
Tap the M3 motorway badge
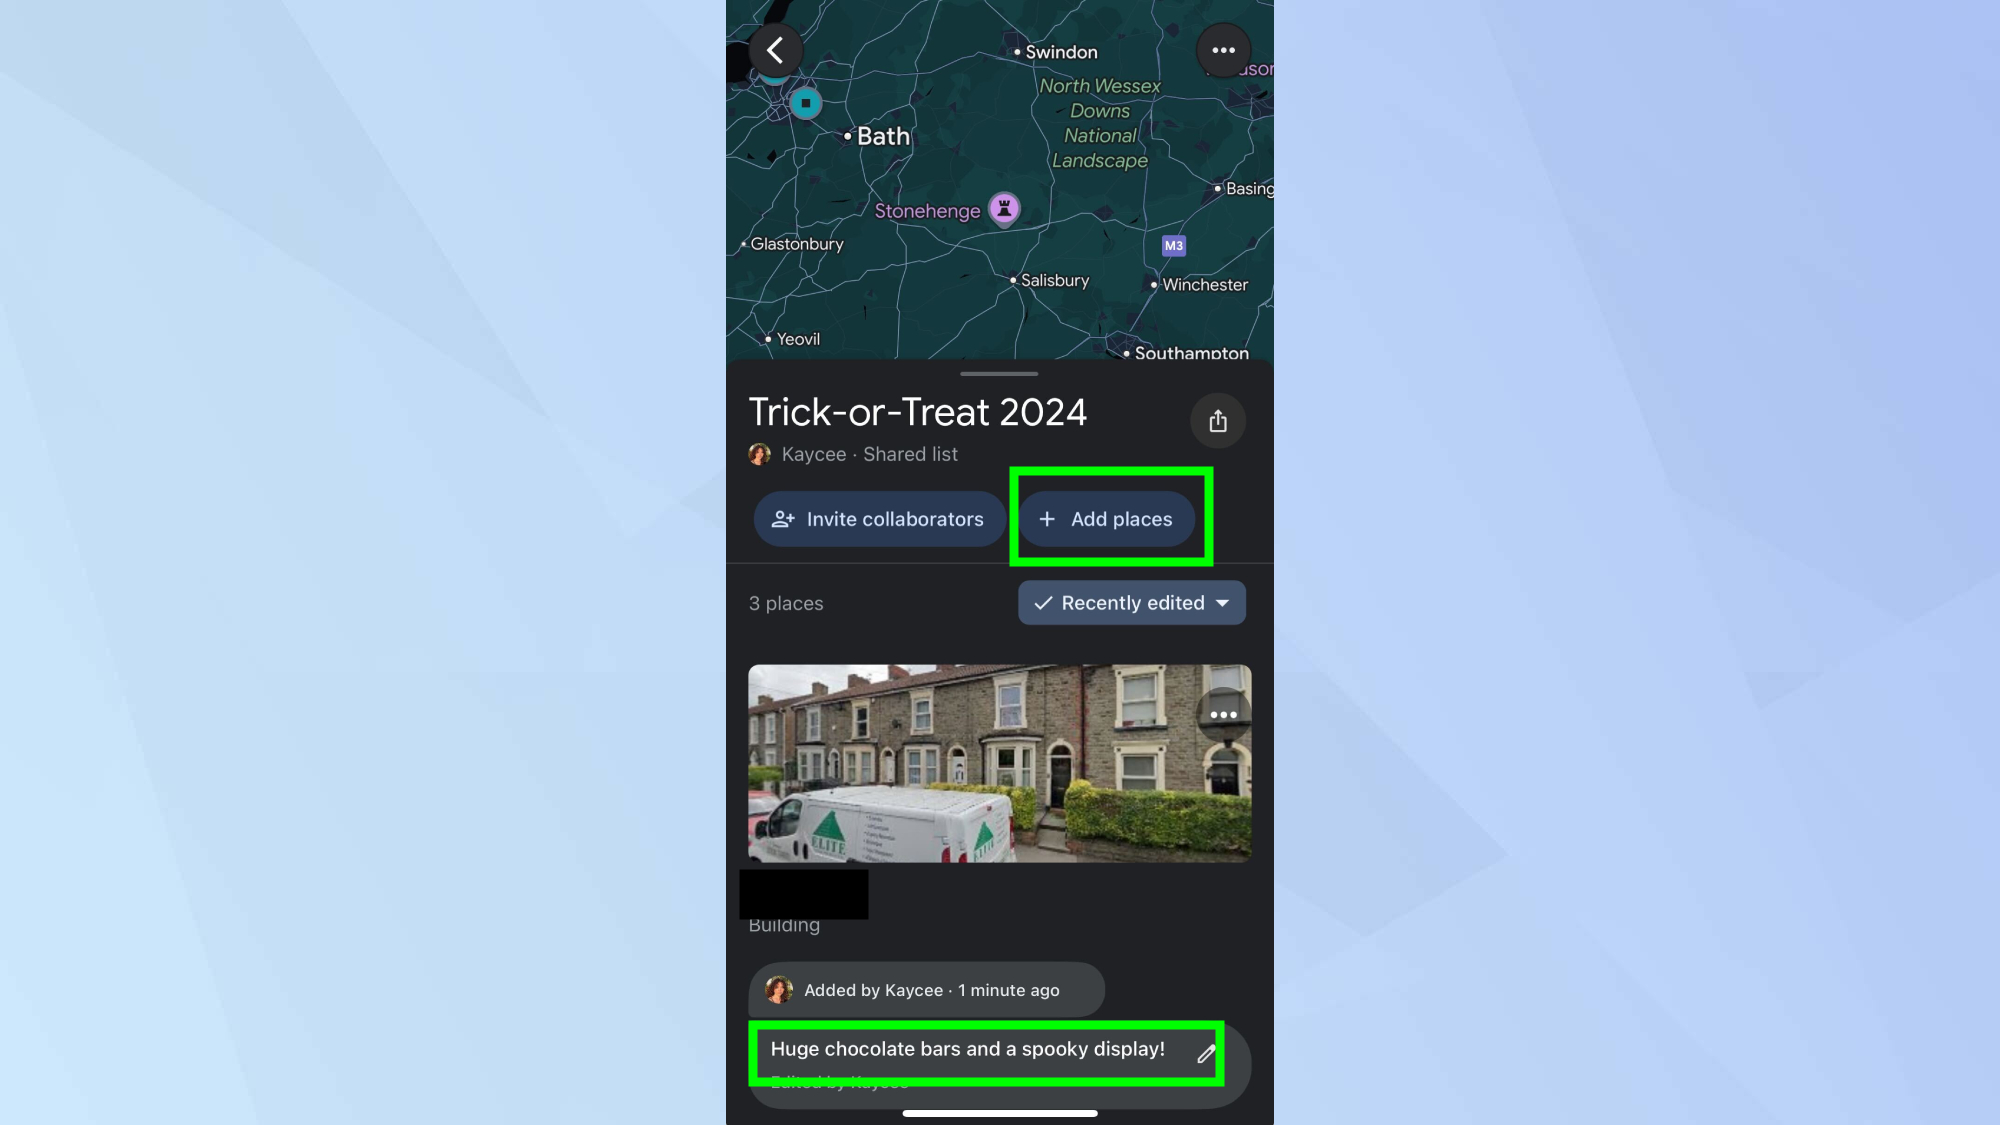[1173, 245]
